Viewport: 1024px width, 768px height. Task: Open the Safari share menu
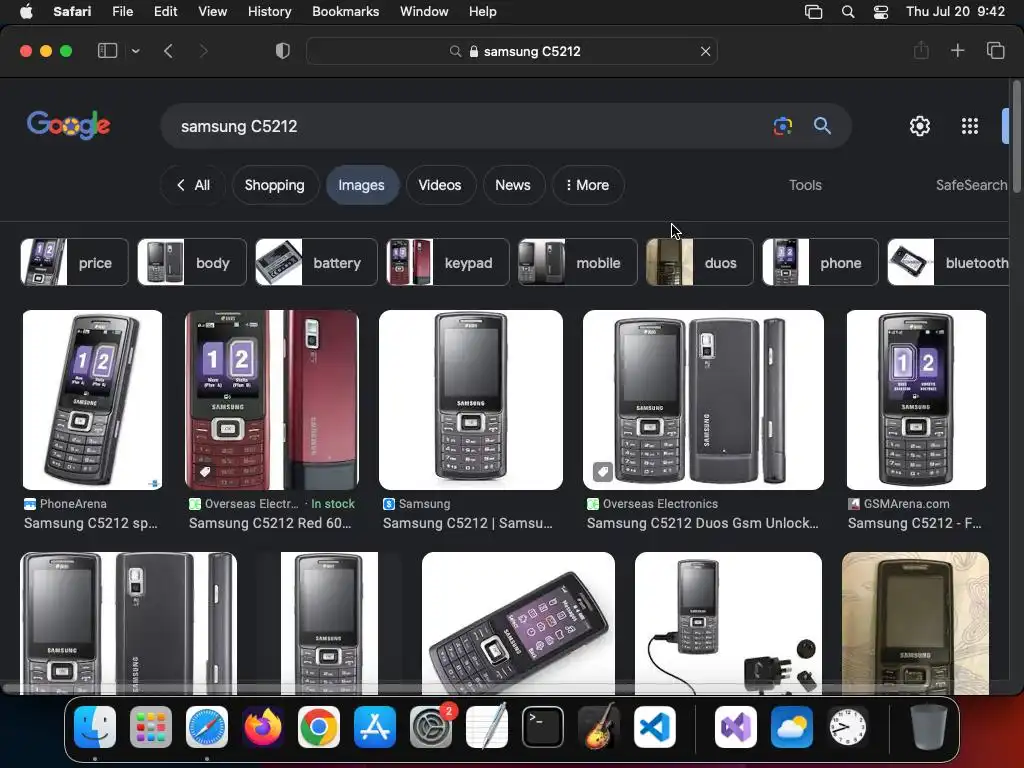coord(921,50)
